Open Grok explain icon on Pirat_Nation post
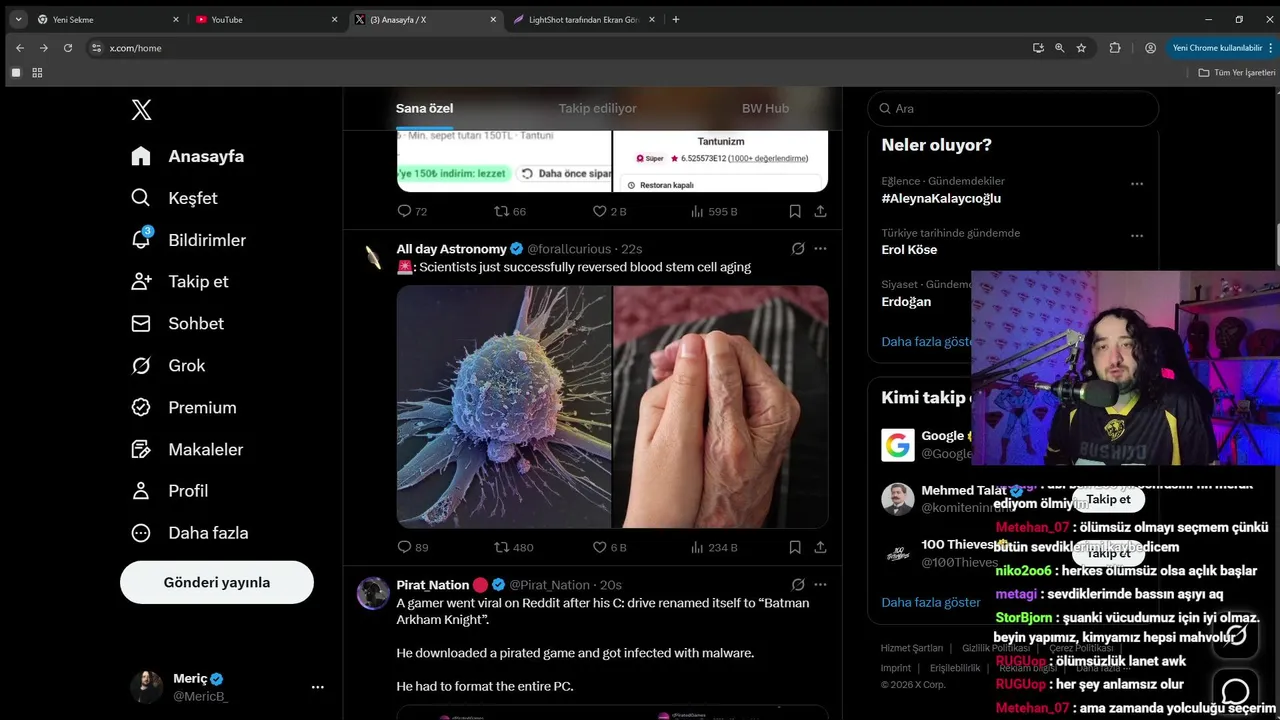Screen dimensions: 1280x720 click(798, 584)
